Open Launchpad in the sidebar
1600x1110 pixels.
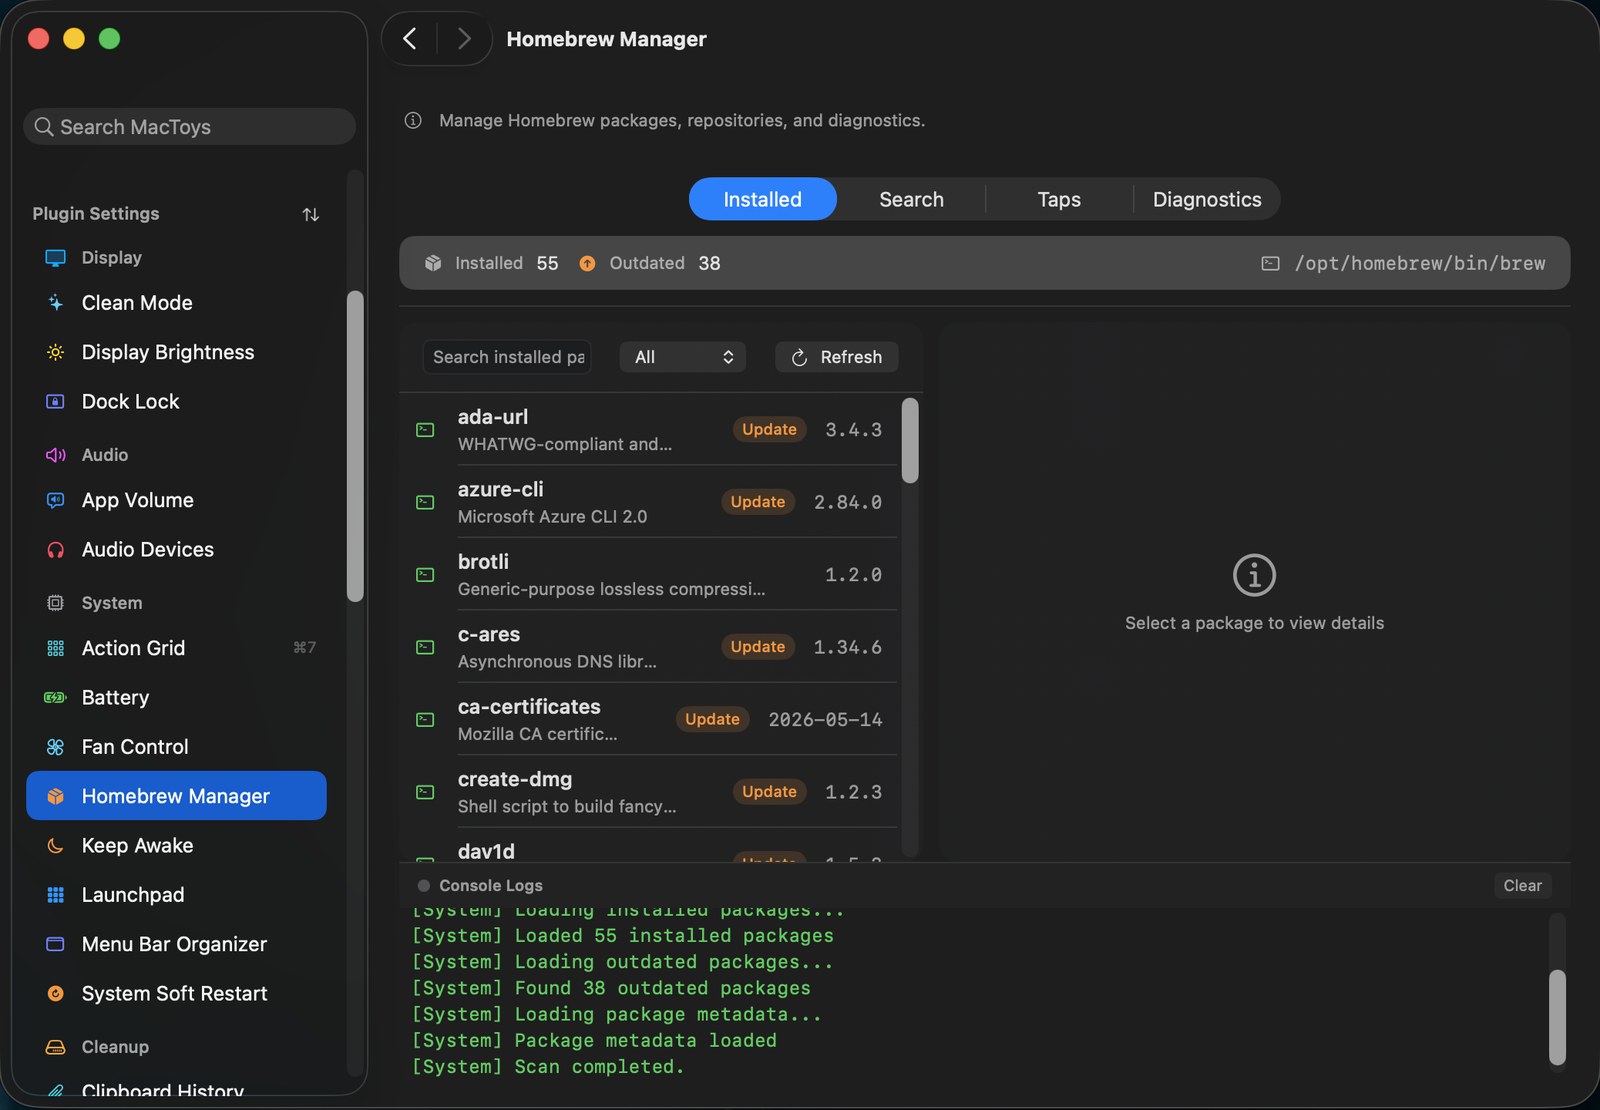[x=176, y=895]
